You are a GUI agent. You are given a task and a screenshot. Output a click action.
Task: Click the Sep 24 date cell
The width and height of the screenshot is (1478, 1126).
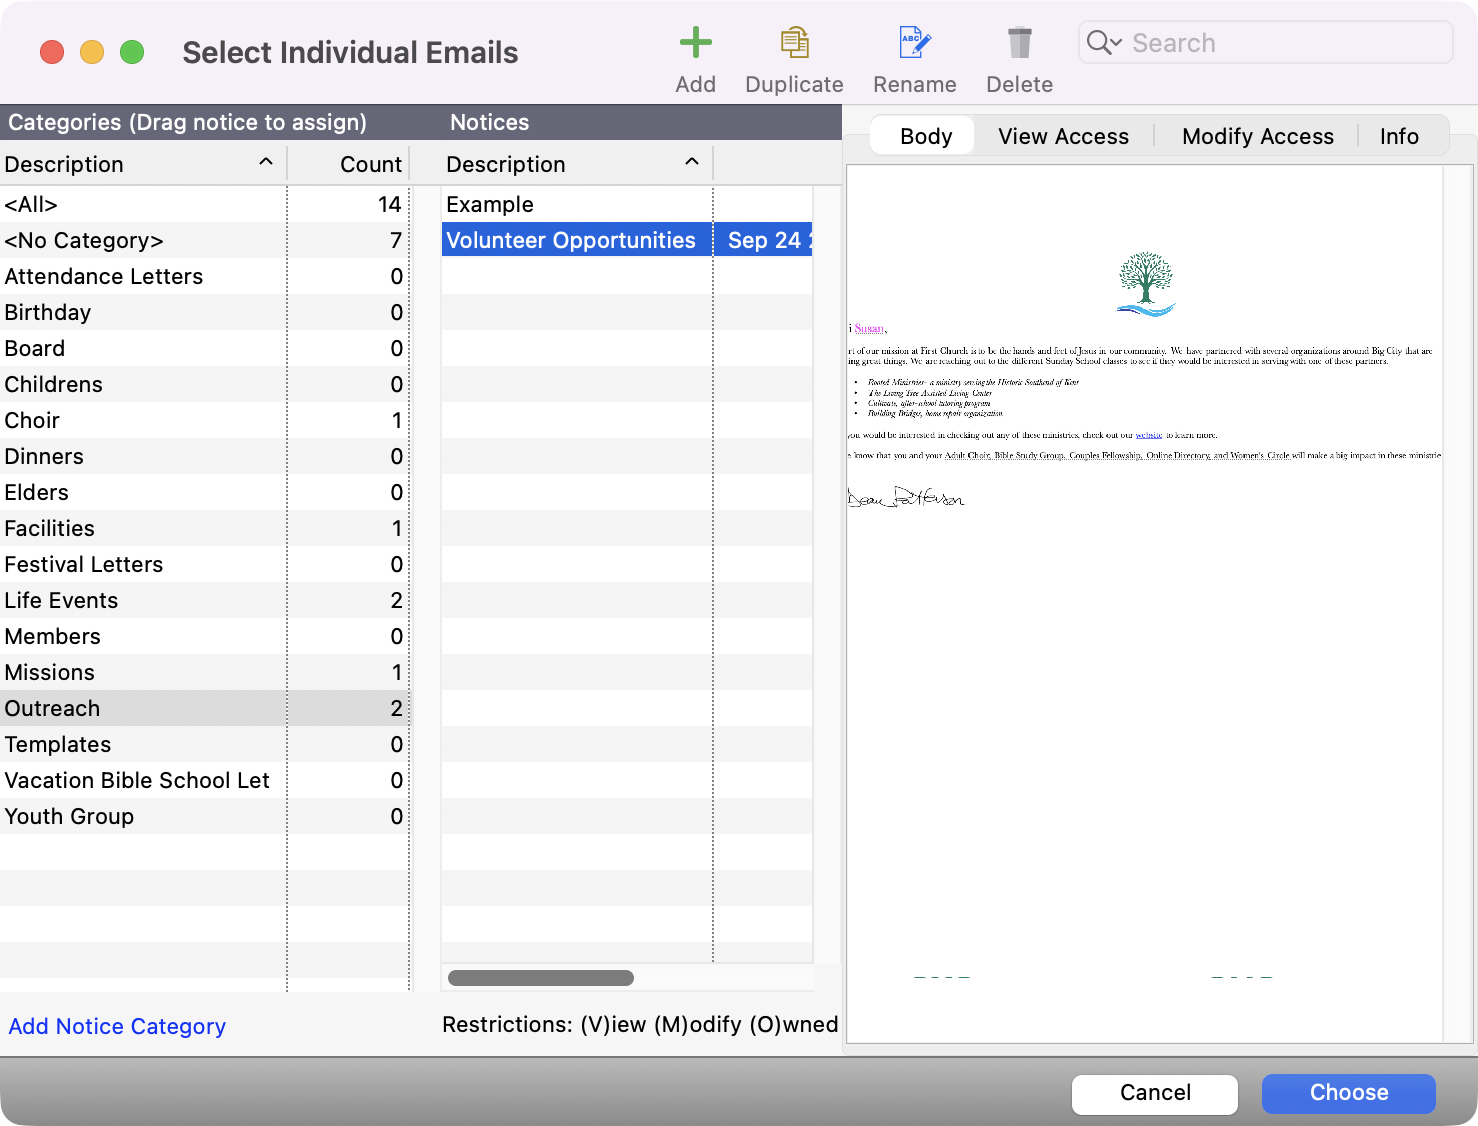[x=765, y=240]
